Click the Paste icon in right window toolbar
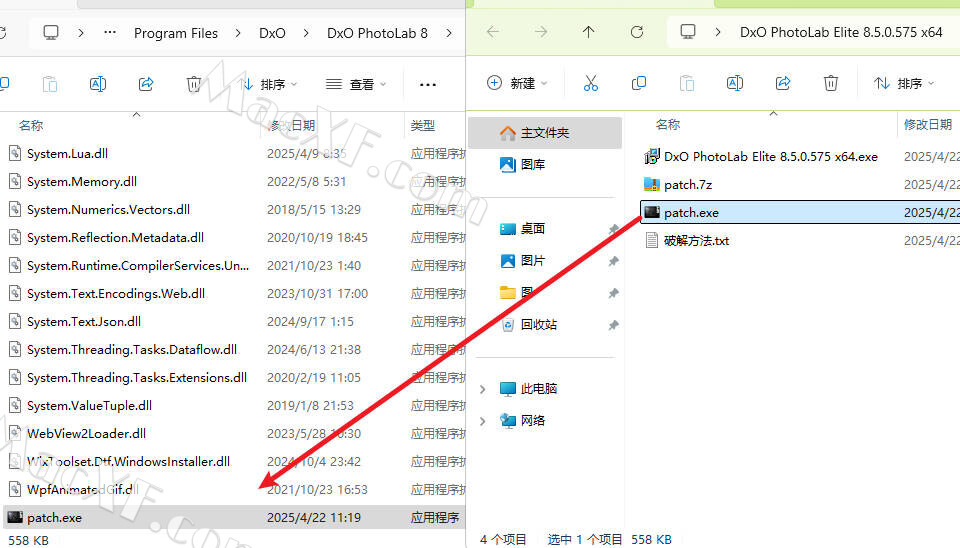This screenshot has height=548, width=960. click(x=687, y=83)
